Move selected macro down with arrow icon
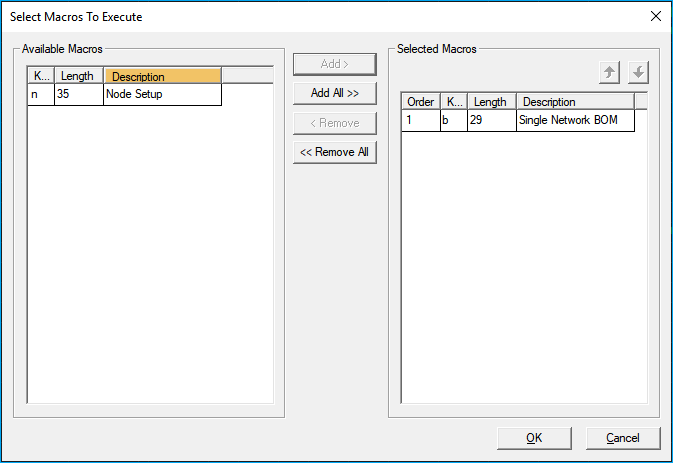The image size is (673, 463). (638, 72)
